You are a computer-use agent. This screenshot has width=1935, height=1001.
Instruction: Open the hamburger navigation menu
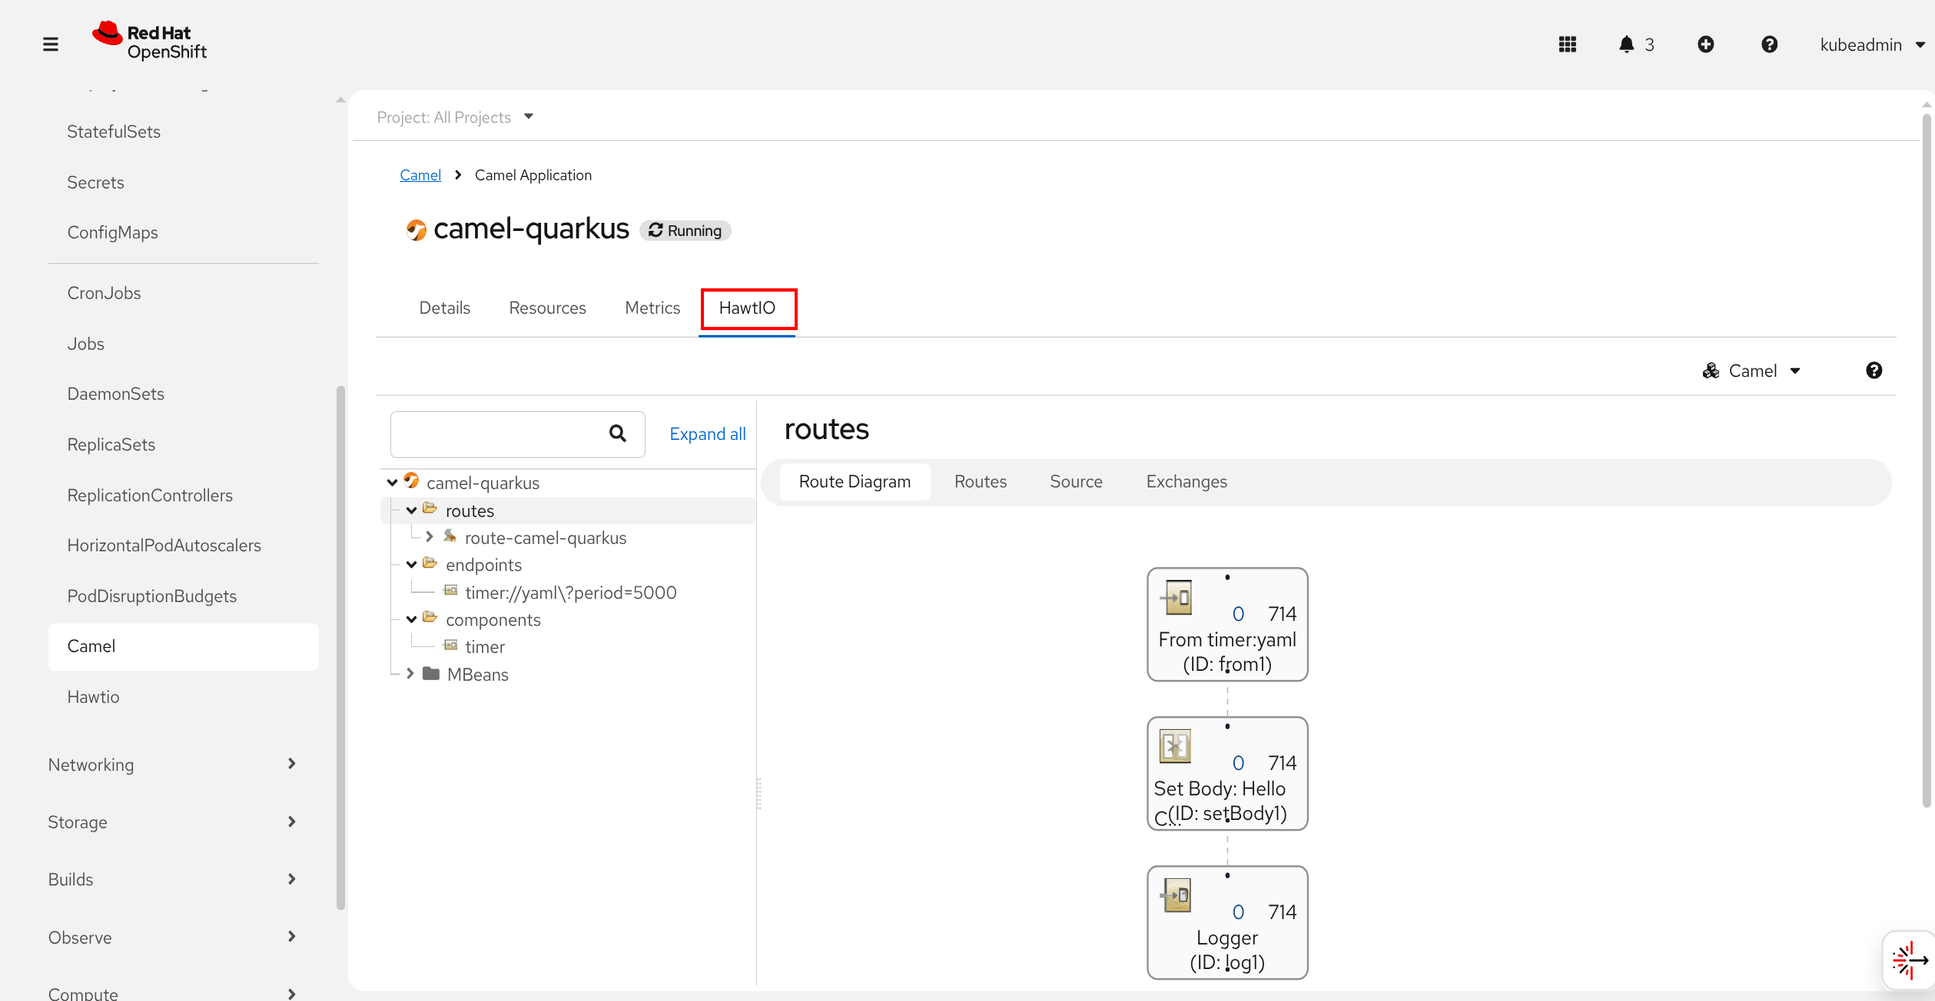click(x=50, y=44)
